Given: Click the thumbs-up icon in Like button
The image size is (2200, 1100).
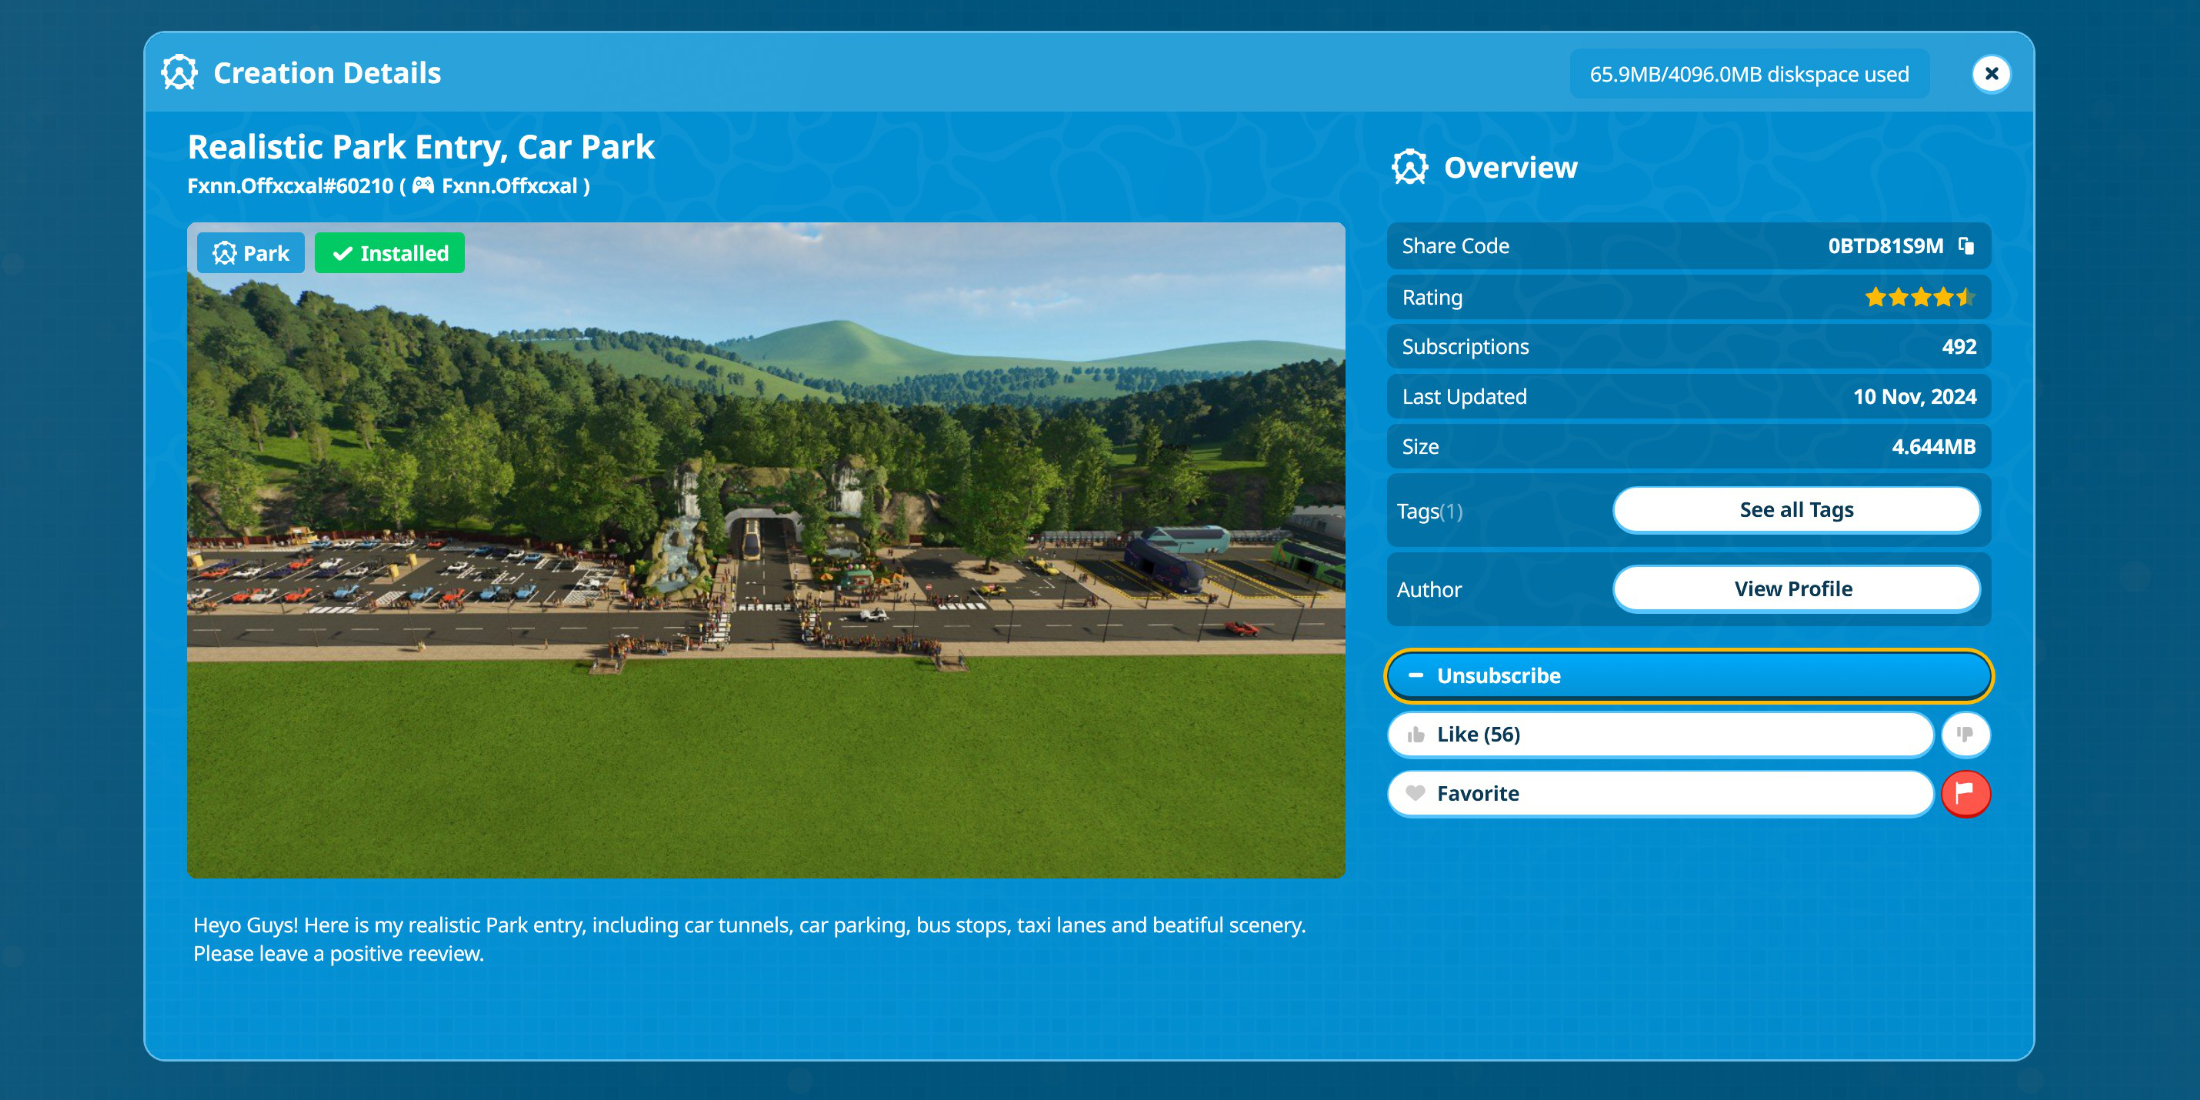Looking at the screenshot, I should (1415, 735).
